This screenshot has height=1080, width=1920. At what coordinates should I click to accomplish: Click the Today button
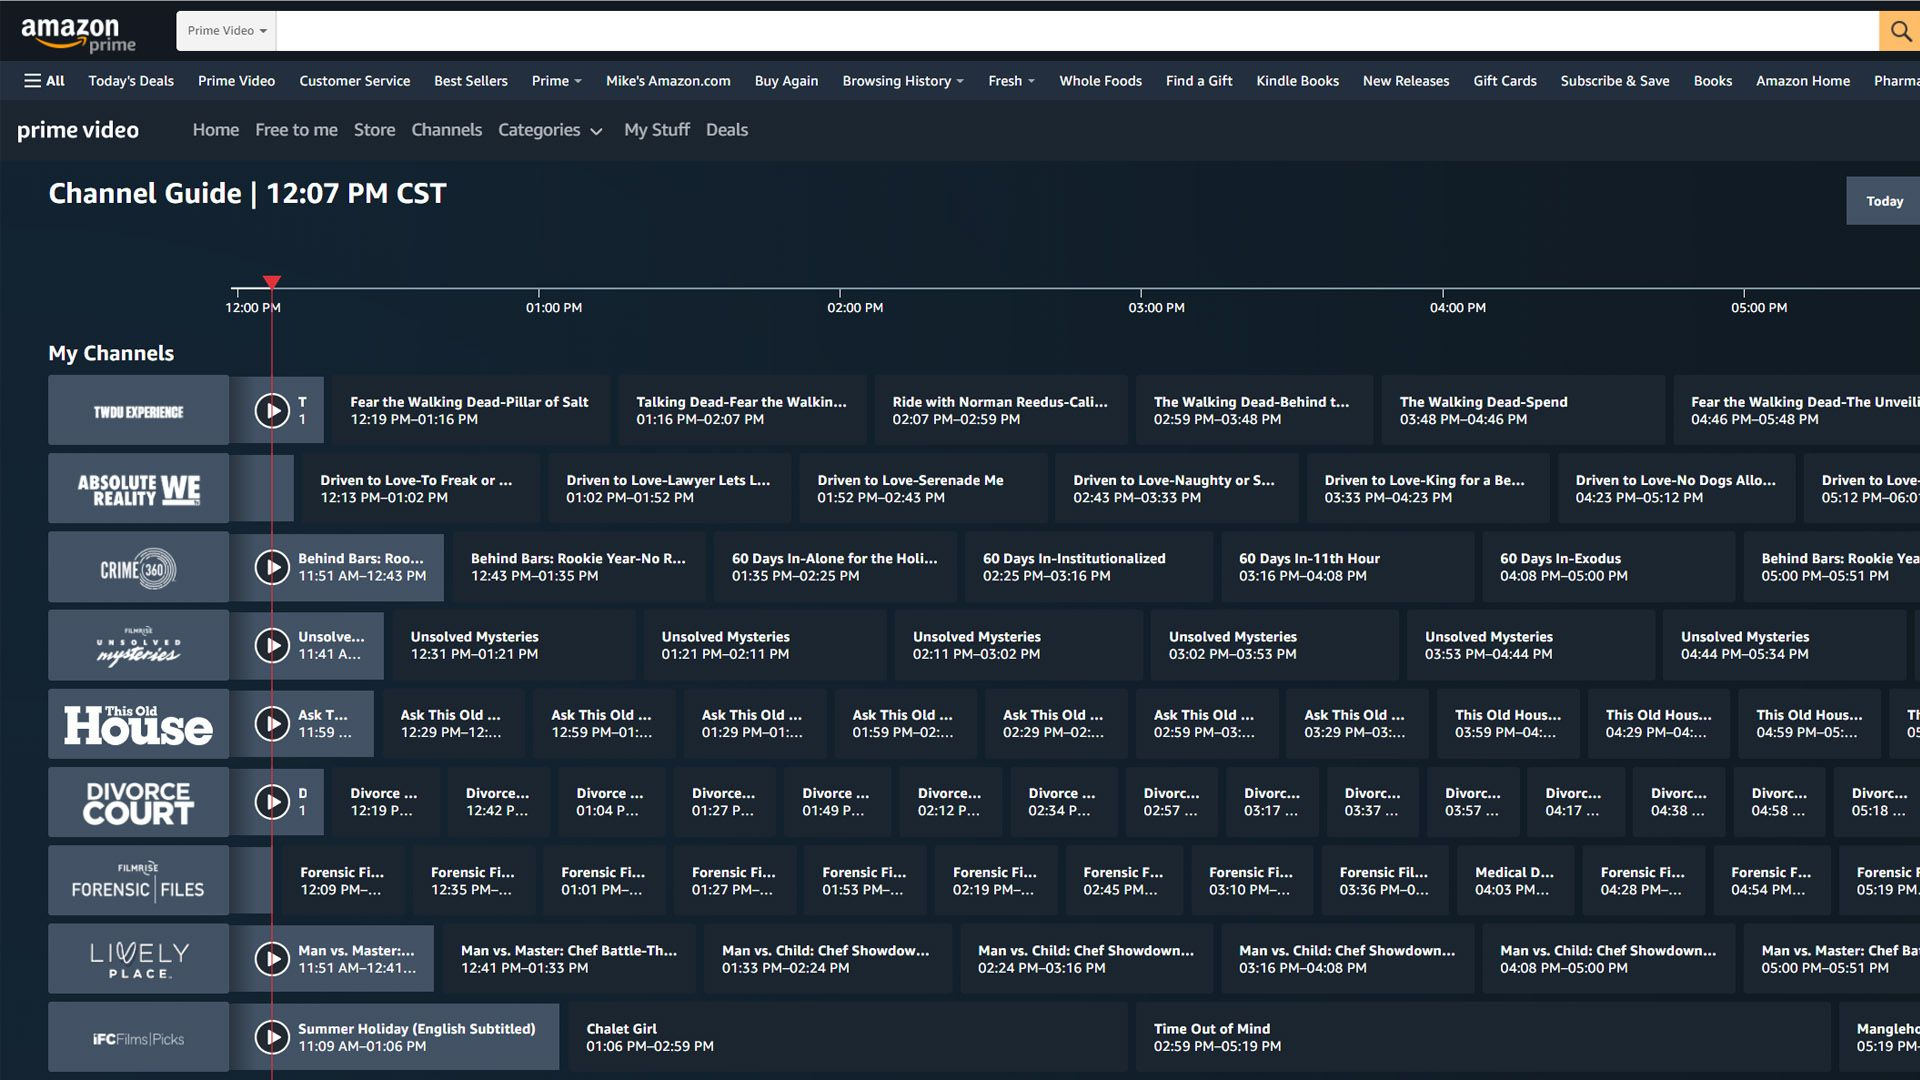(1884, 200)
